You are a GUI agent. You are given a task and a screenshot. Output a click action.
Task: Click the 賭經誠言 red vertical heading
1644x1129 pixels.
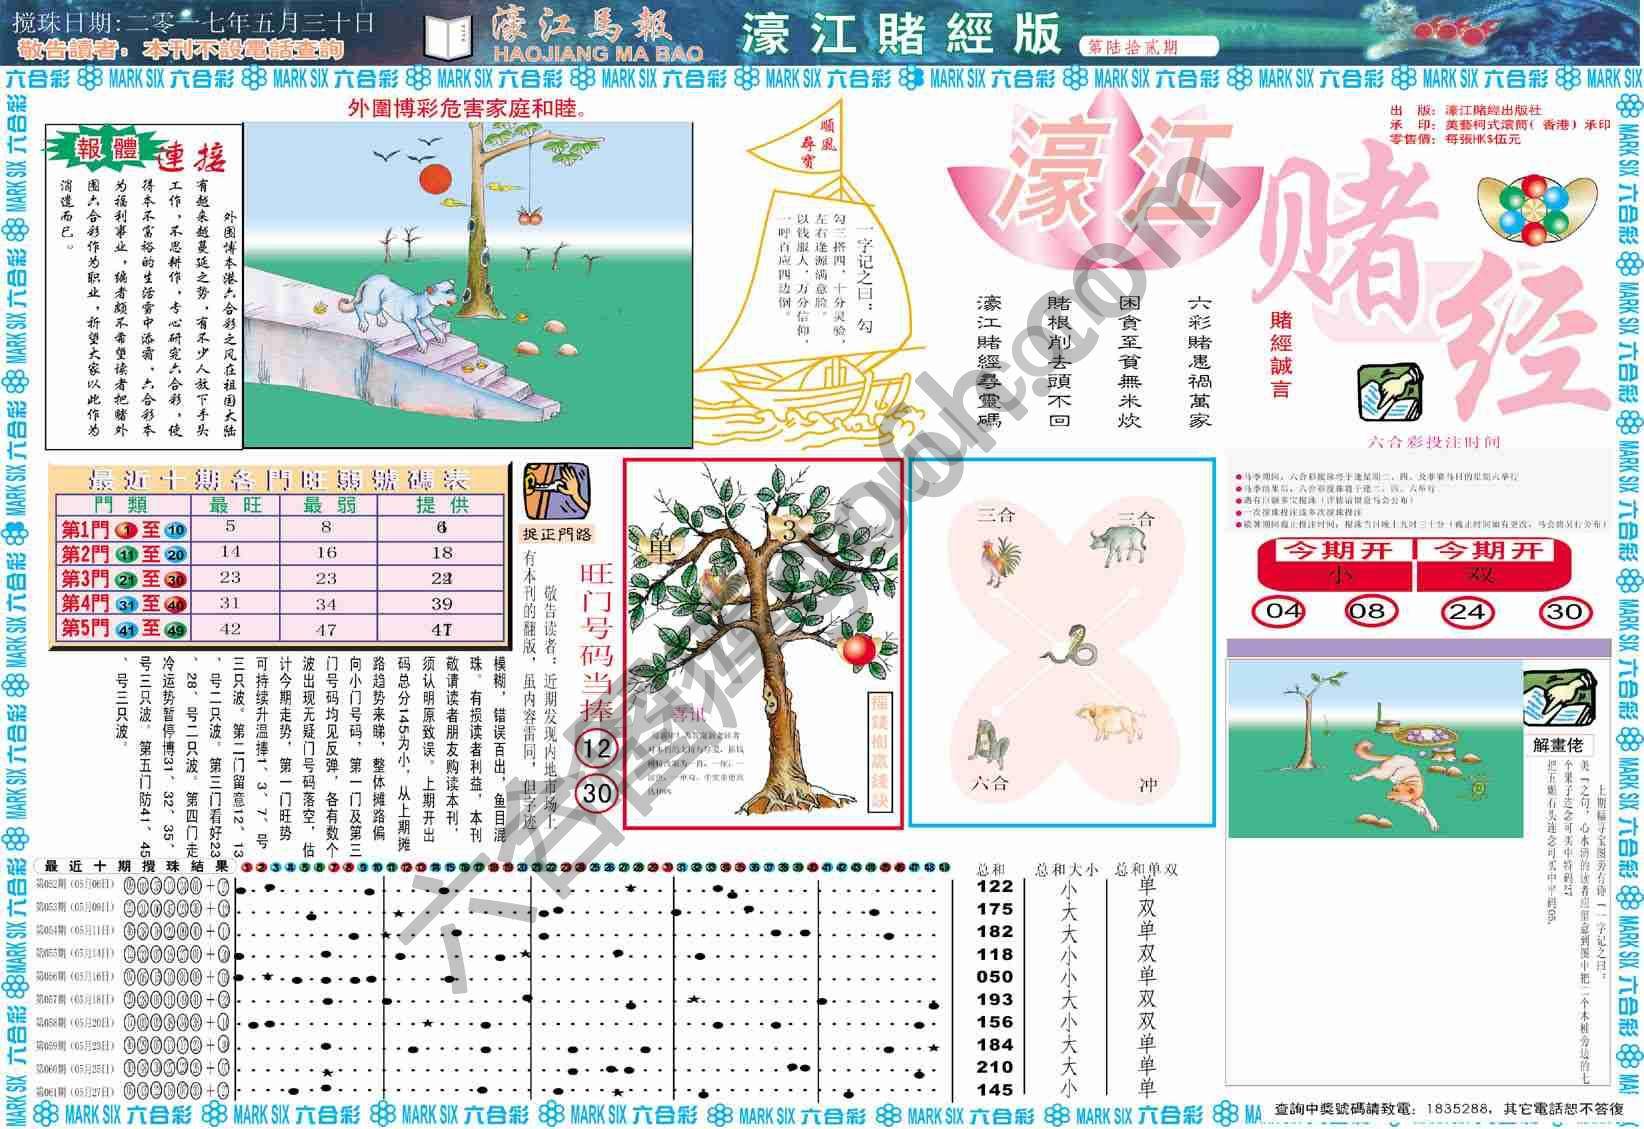pos(1281,355)
